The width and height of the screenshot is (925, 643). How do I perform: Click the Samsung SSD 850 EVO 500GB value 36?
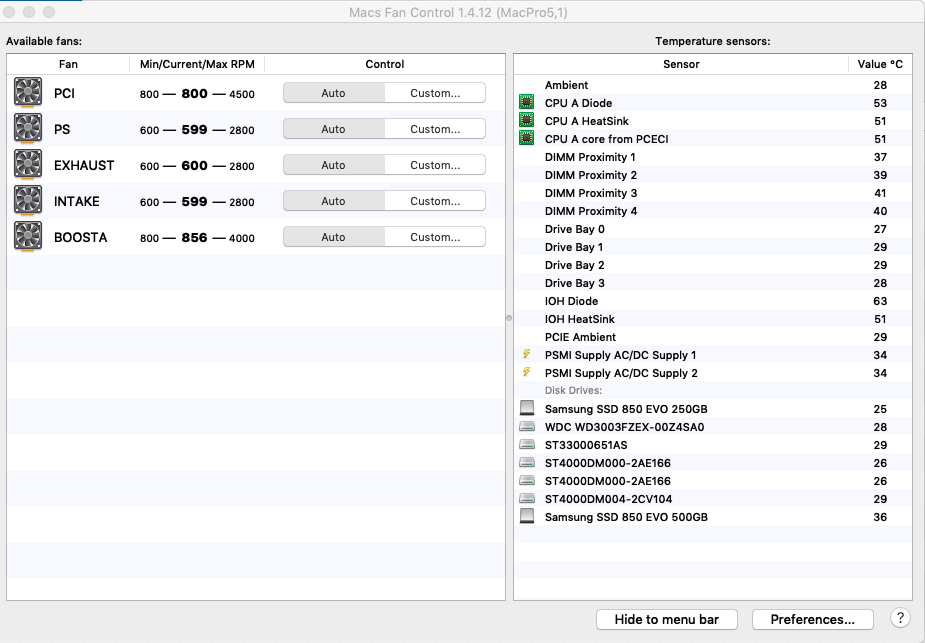point(880,517)
